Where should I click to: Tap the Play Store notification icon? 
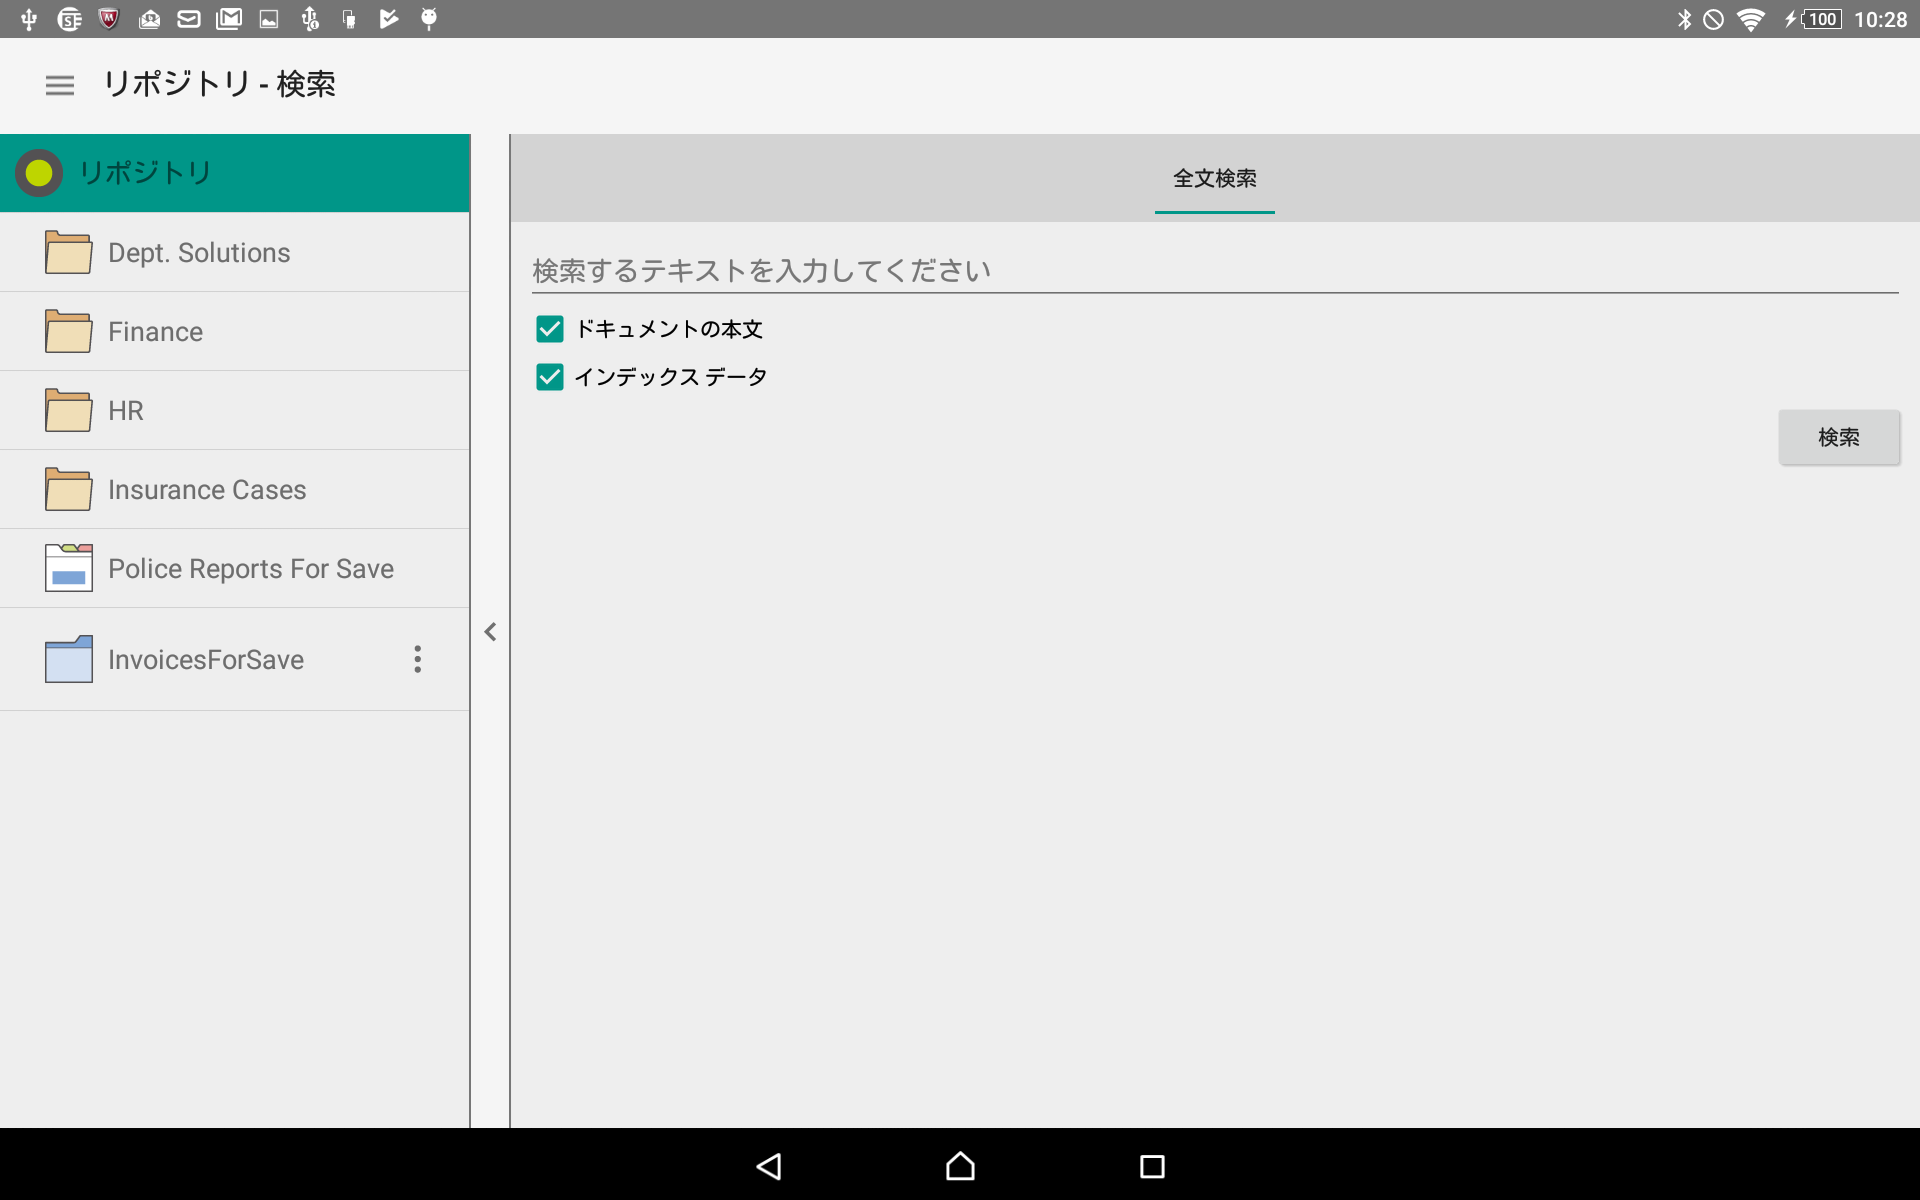click(389, 19)
